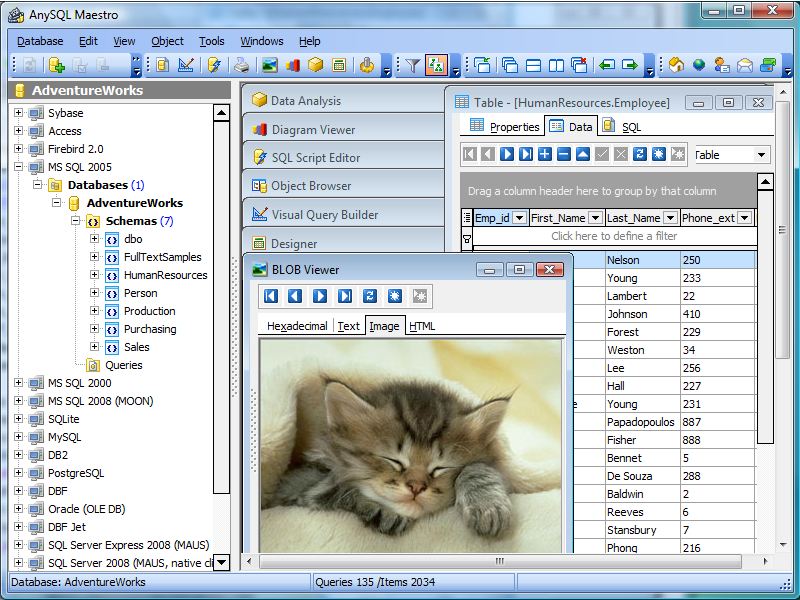Open the Tools menu
This screenshot has height=600, width=800.
[211, 41]
